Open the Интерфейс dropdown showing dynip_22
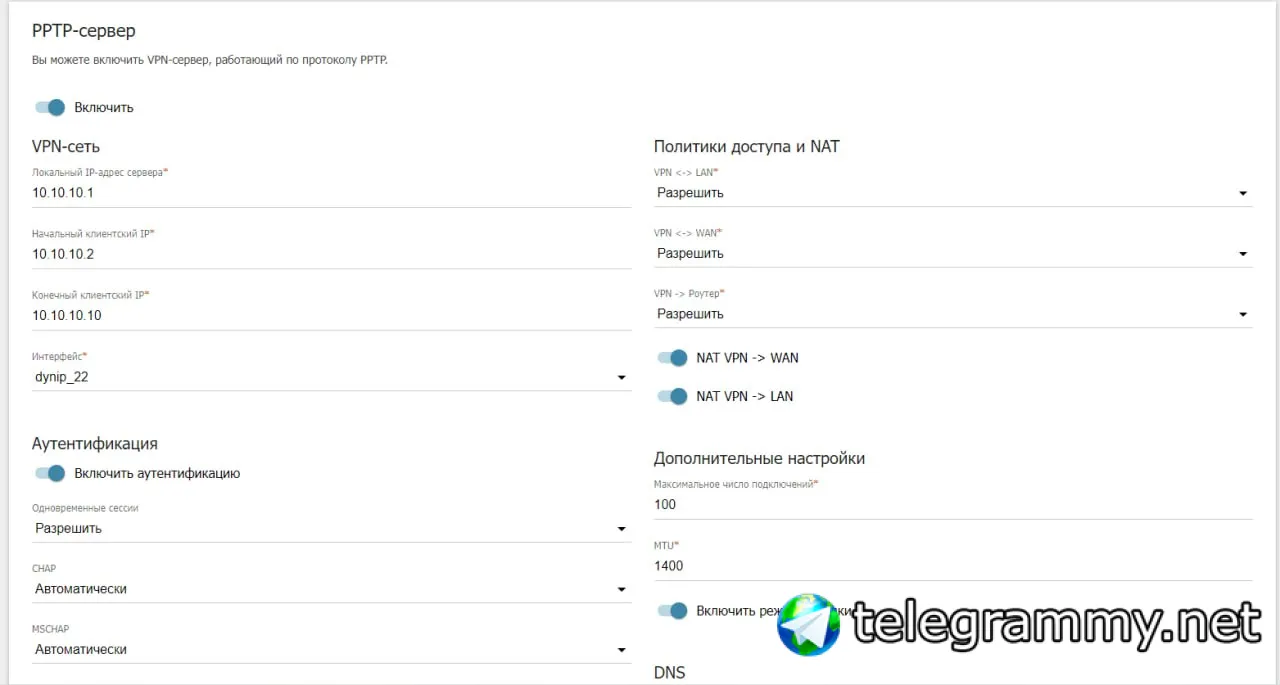Viewport: 1280px width, 685px height. [x=331, y=378]
